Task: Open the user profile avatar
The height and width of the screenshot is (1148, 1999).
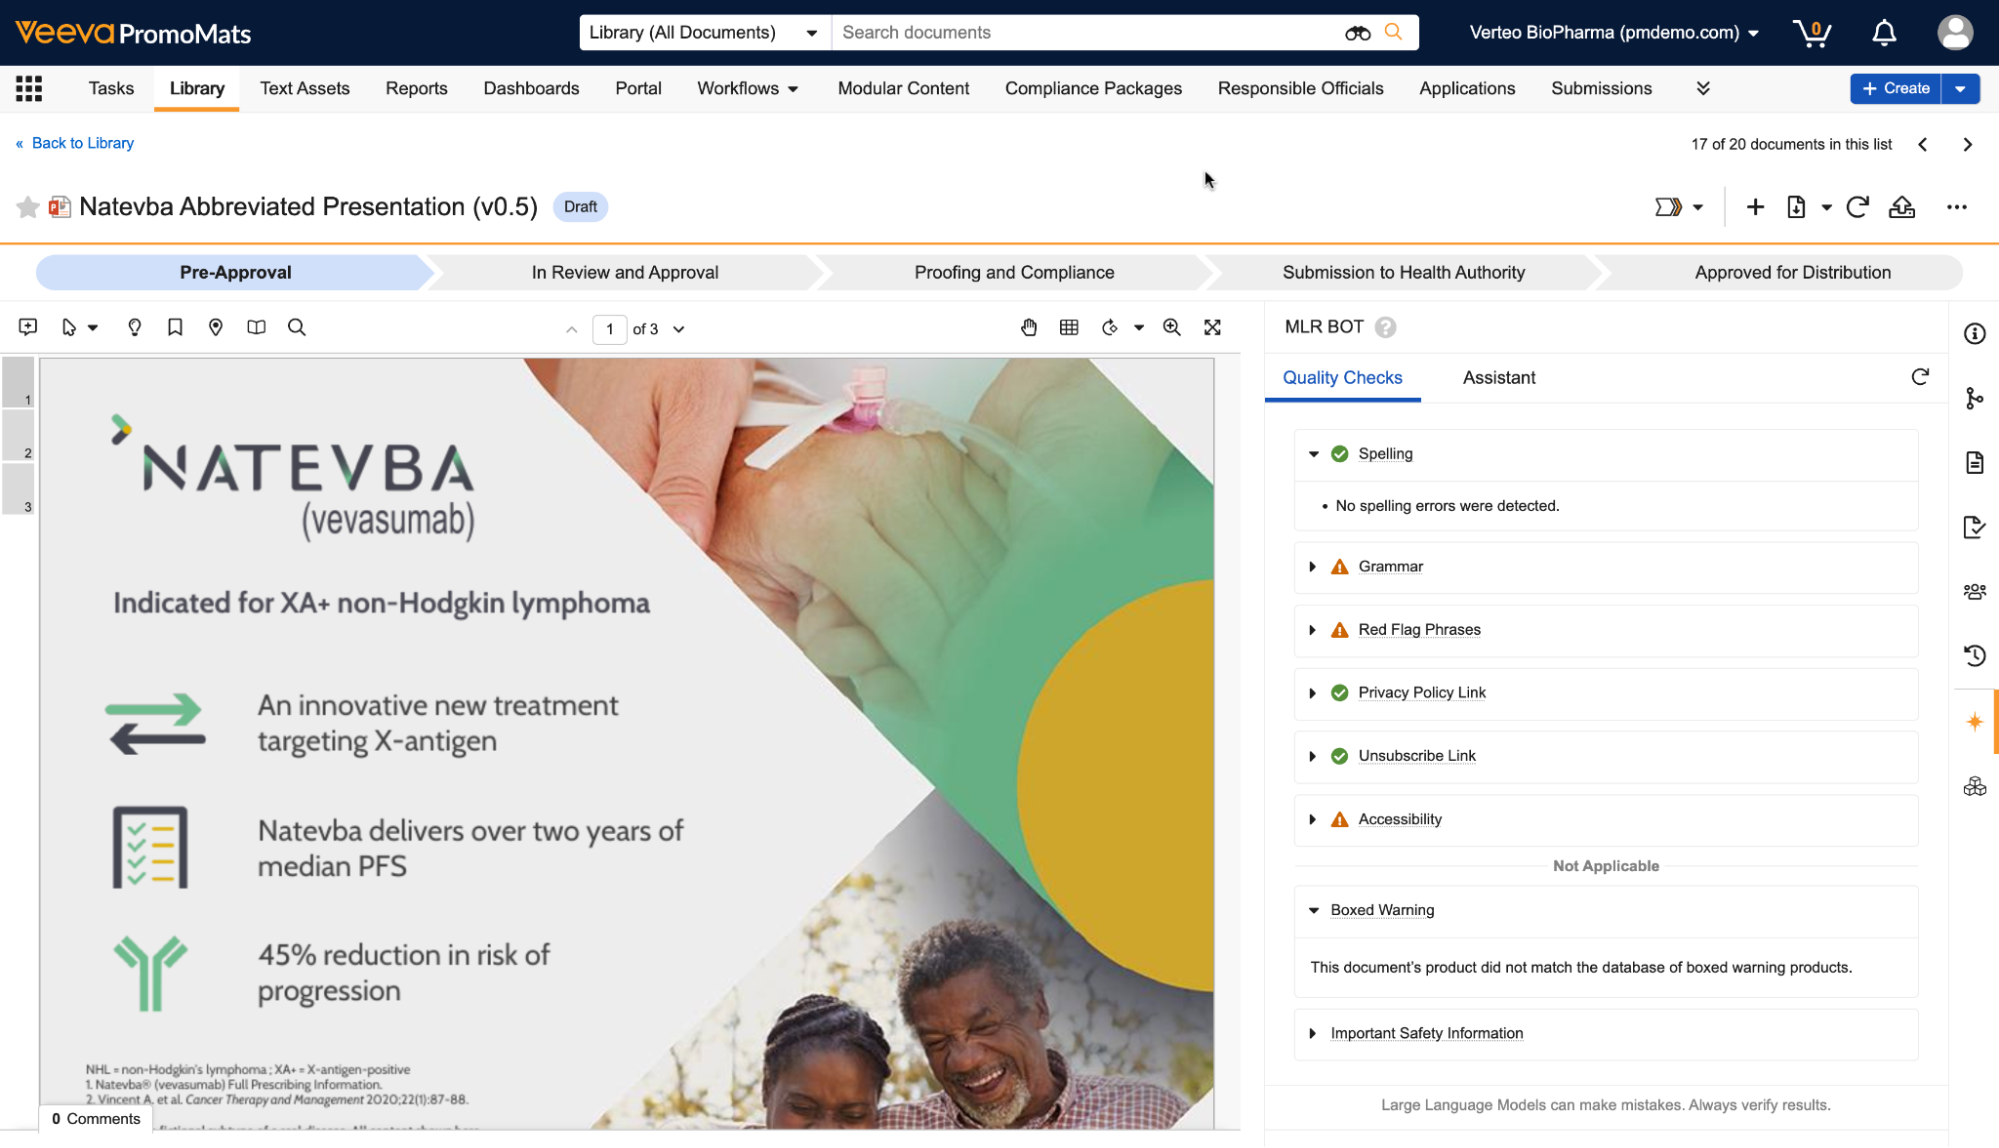Action: pos(1955,33)
